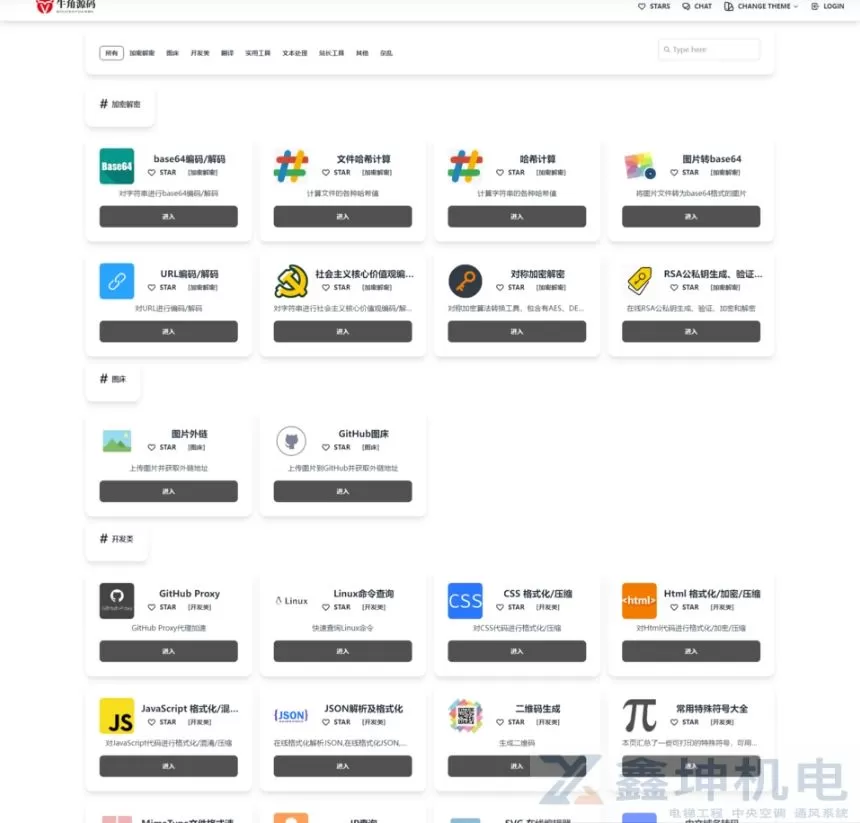The height and width of the screenshot is (823, 860).
Task: Click the GitHub cat icon for GitHub图床
Action: [291, 441]
